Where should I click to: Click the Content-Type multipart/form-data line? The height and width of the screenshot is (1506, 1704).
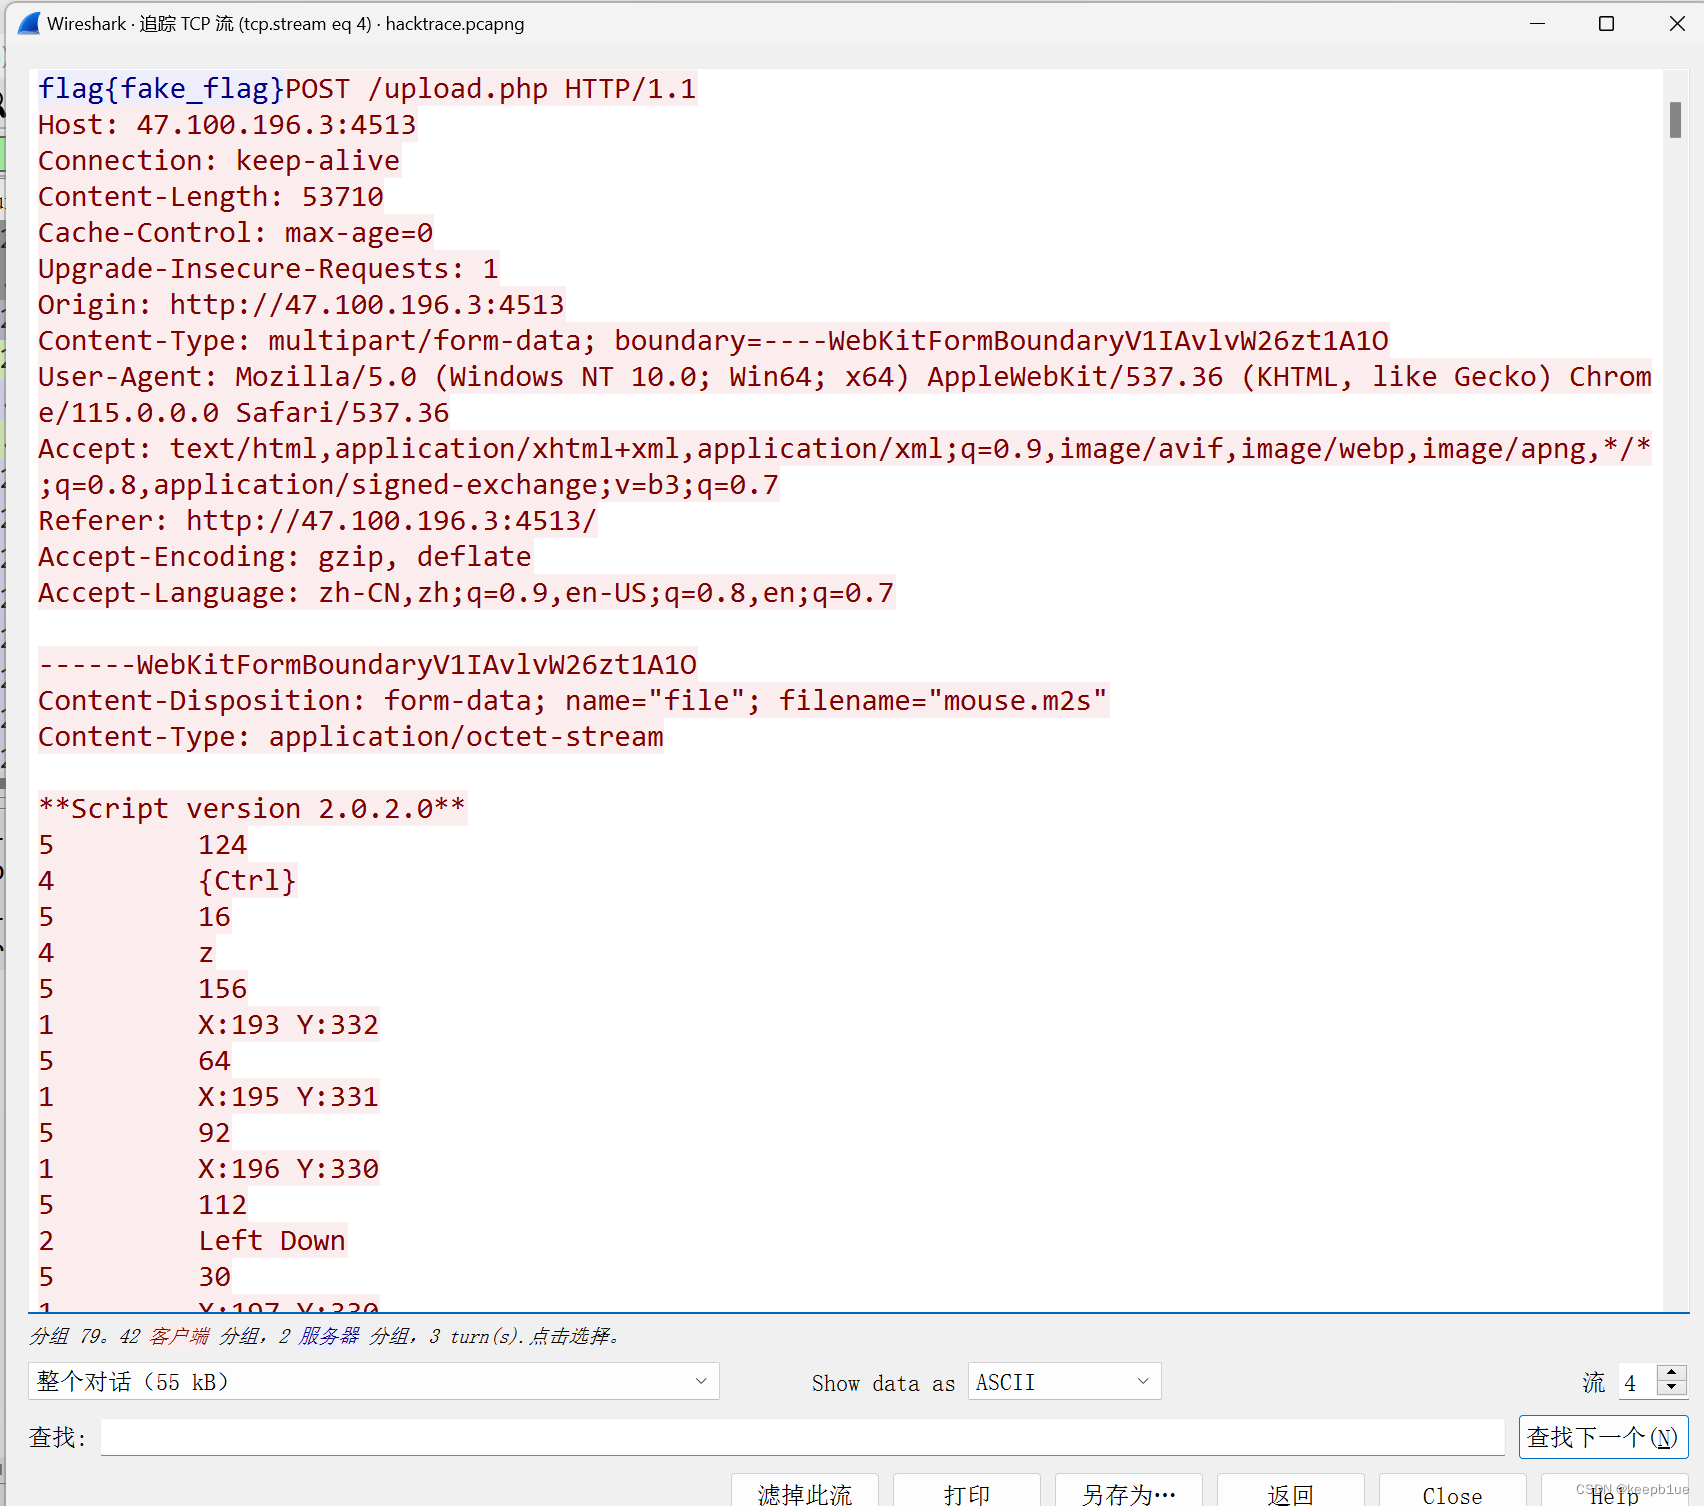point(714,341)
